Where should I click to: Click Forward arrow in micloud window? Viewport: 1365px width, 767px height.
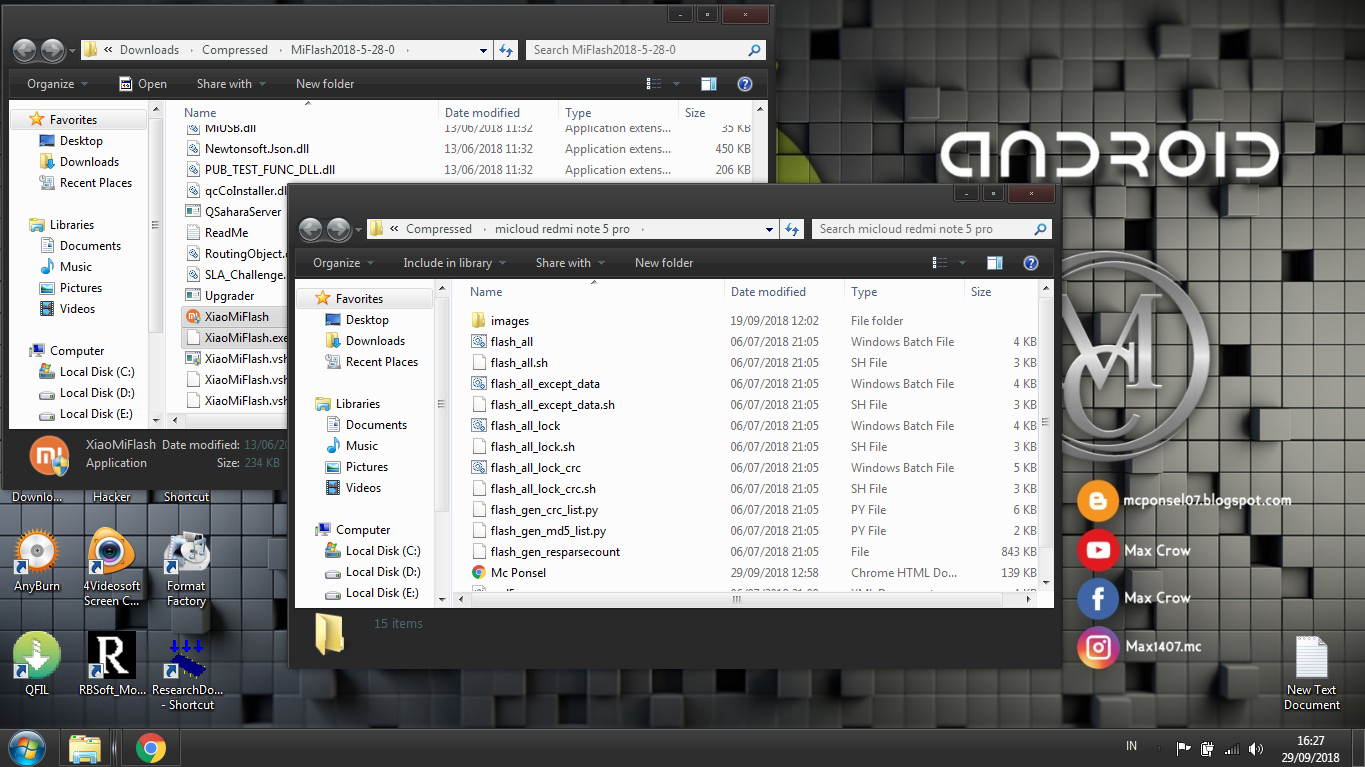click(x=339, y=229)
